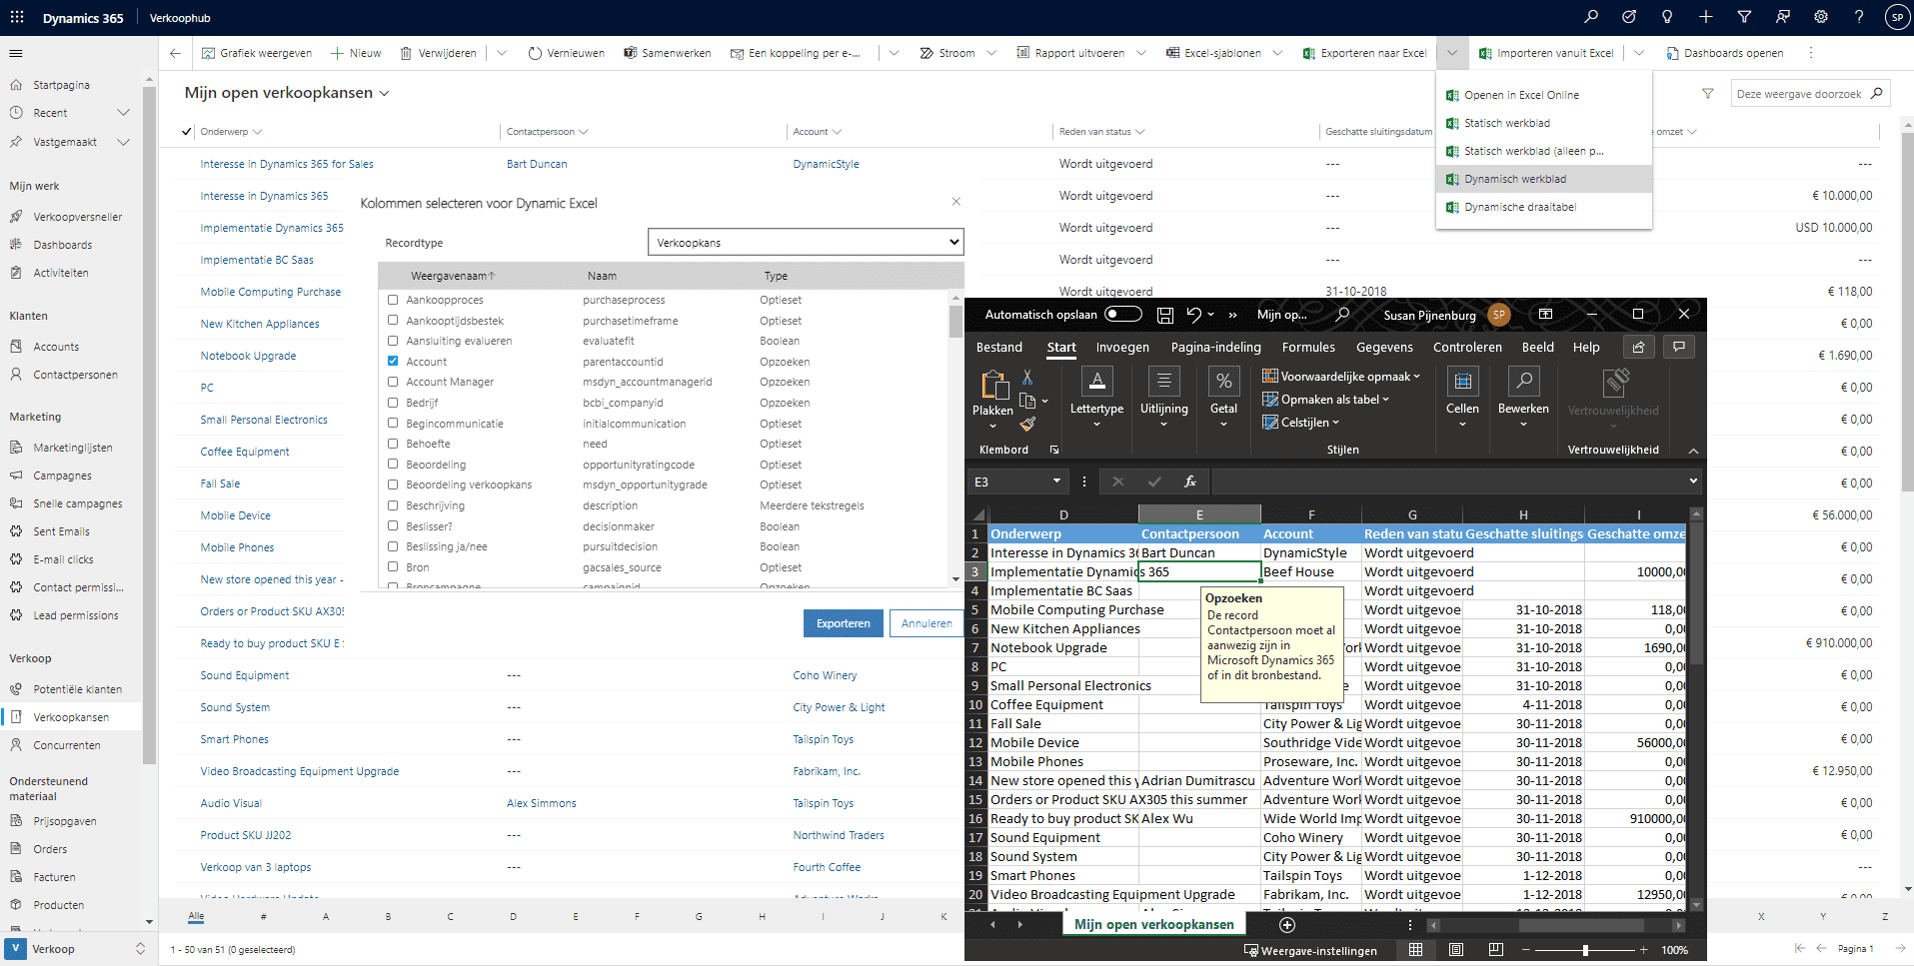Click the Annuleren button in dialog
Viewport: 1914px width, 966px height.
point(926,623)
